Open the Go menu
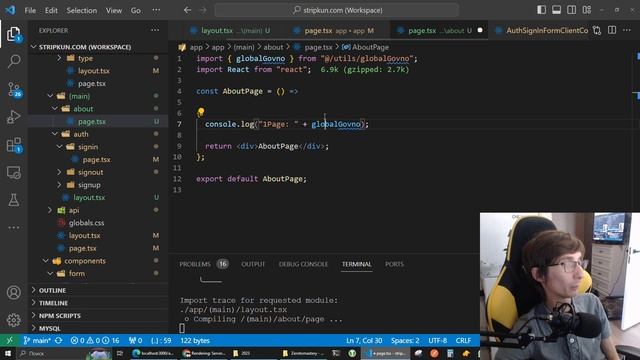640x360 pixels. pos(136,10)
